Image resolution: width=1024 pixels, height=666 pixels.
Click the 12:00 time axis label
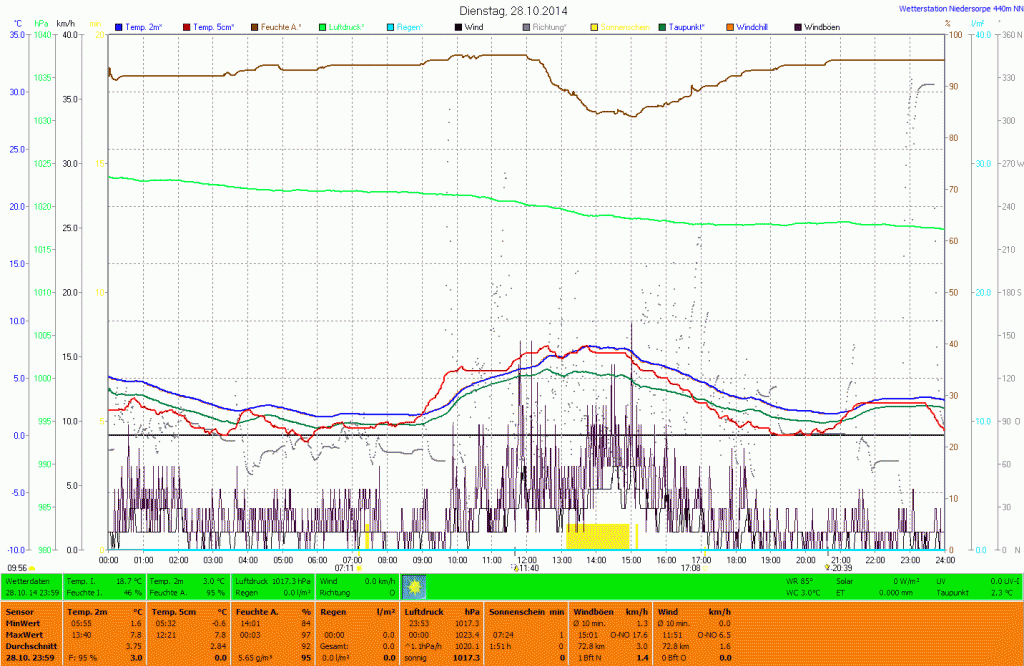[527, 560]
